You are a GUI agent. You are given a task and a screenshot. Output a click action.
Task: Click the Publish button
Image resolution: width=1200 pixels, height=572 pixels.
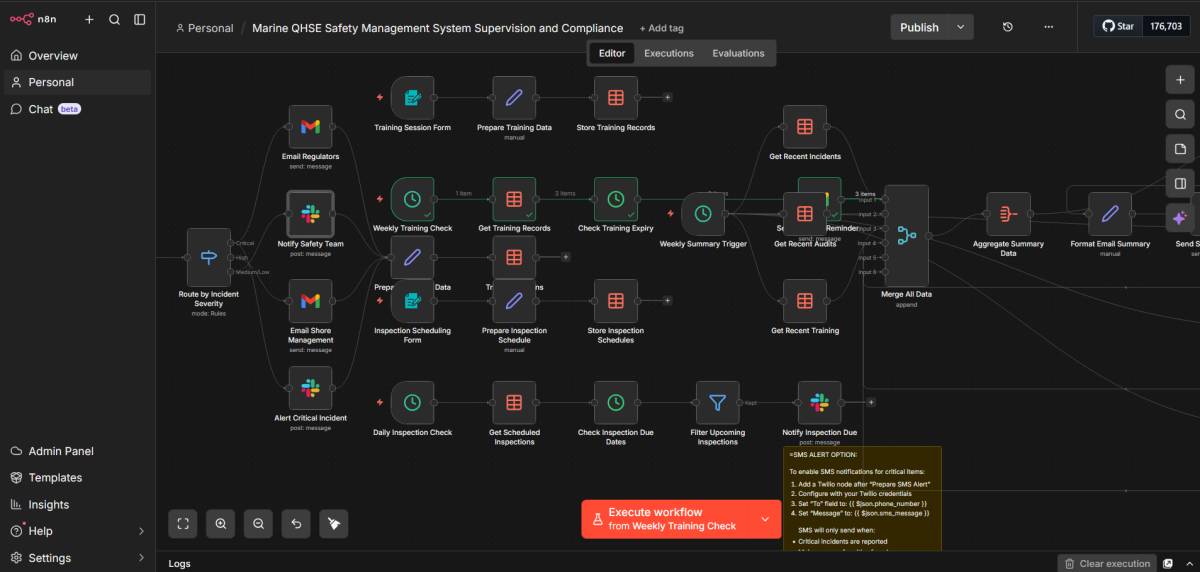tap(920, 27)
